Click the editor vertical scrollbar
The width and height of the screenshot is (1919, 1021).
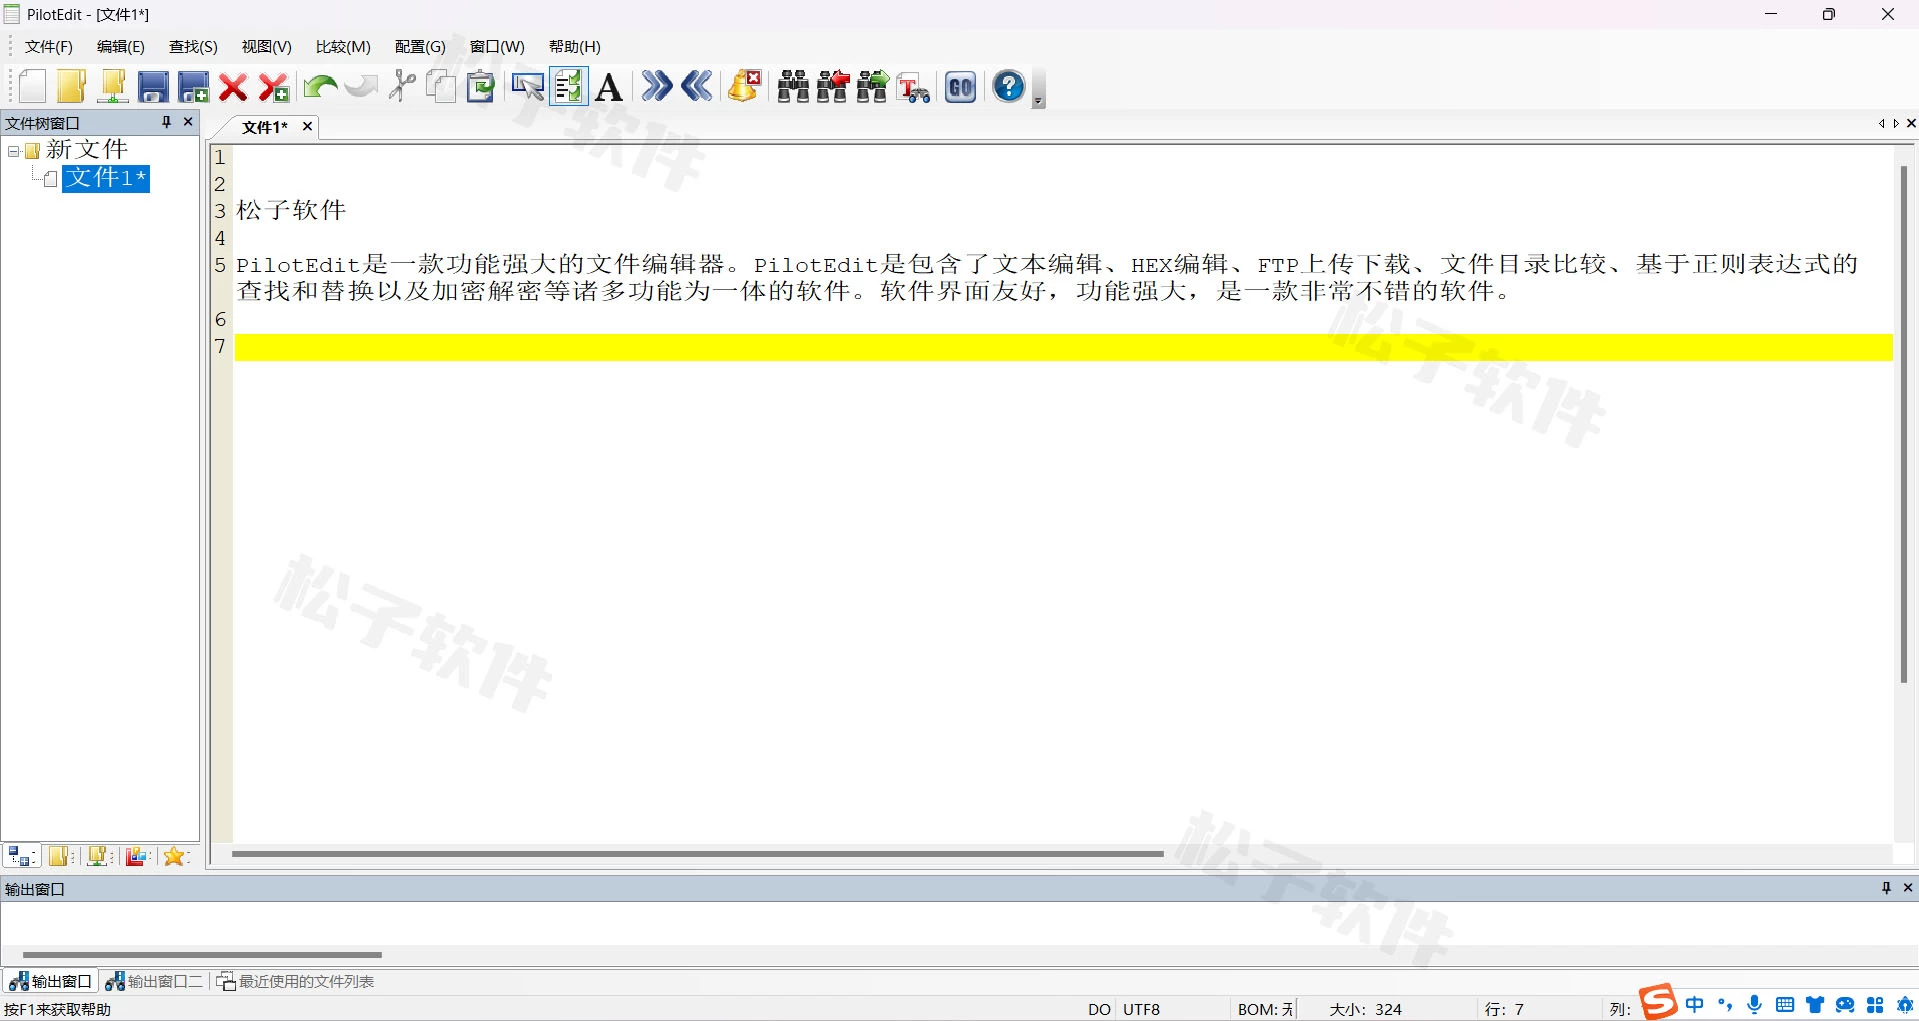(x=1904, y=425)
